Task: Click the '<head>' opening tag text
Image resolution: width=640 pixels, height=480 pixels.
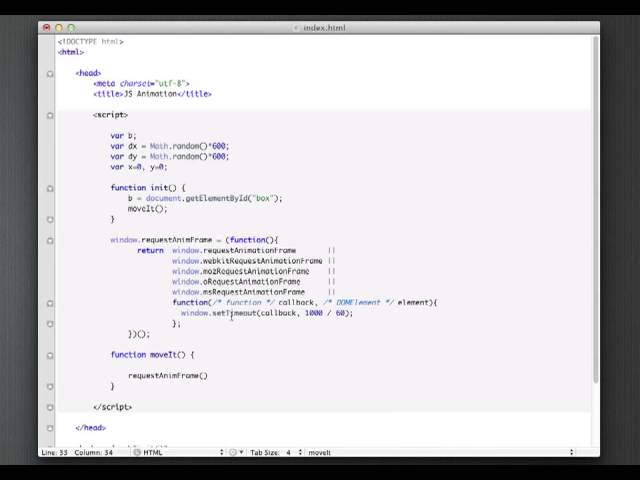Action: 88,73
